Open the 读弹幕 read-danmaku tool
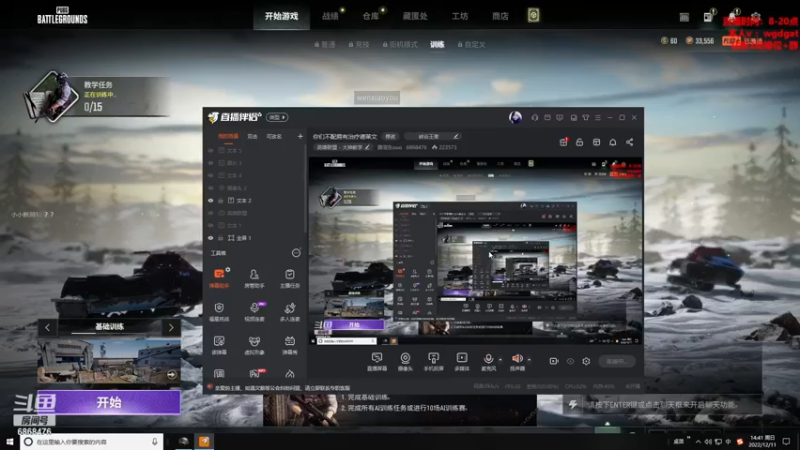The width and height of the screenshot is (800, 450). [219, 344]
